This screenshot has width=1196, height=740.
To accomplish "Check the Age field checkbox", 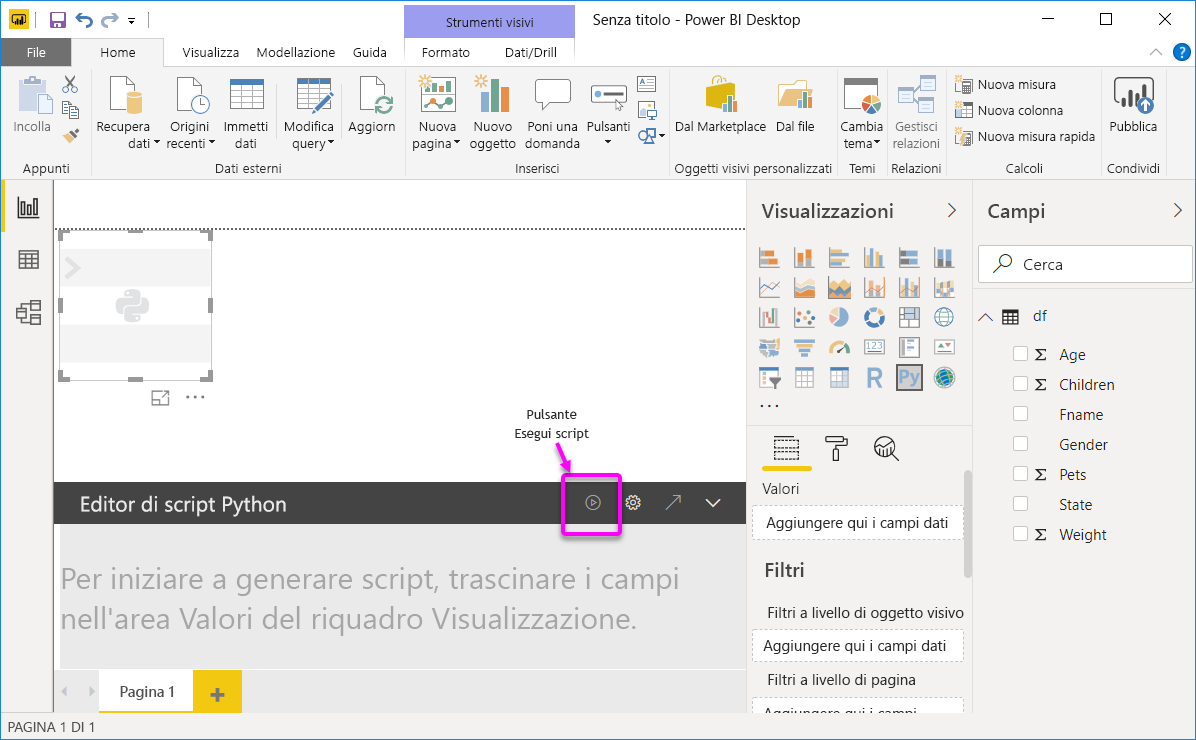I will pyautogui.click(x=1022, y=354).
